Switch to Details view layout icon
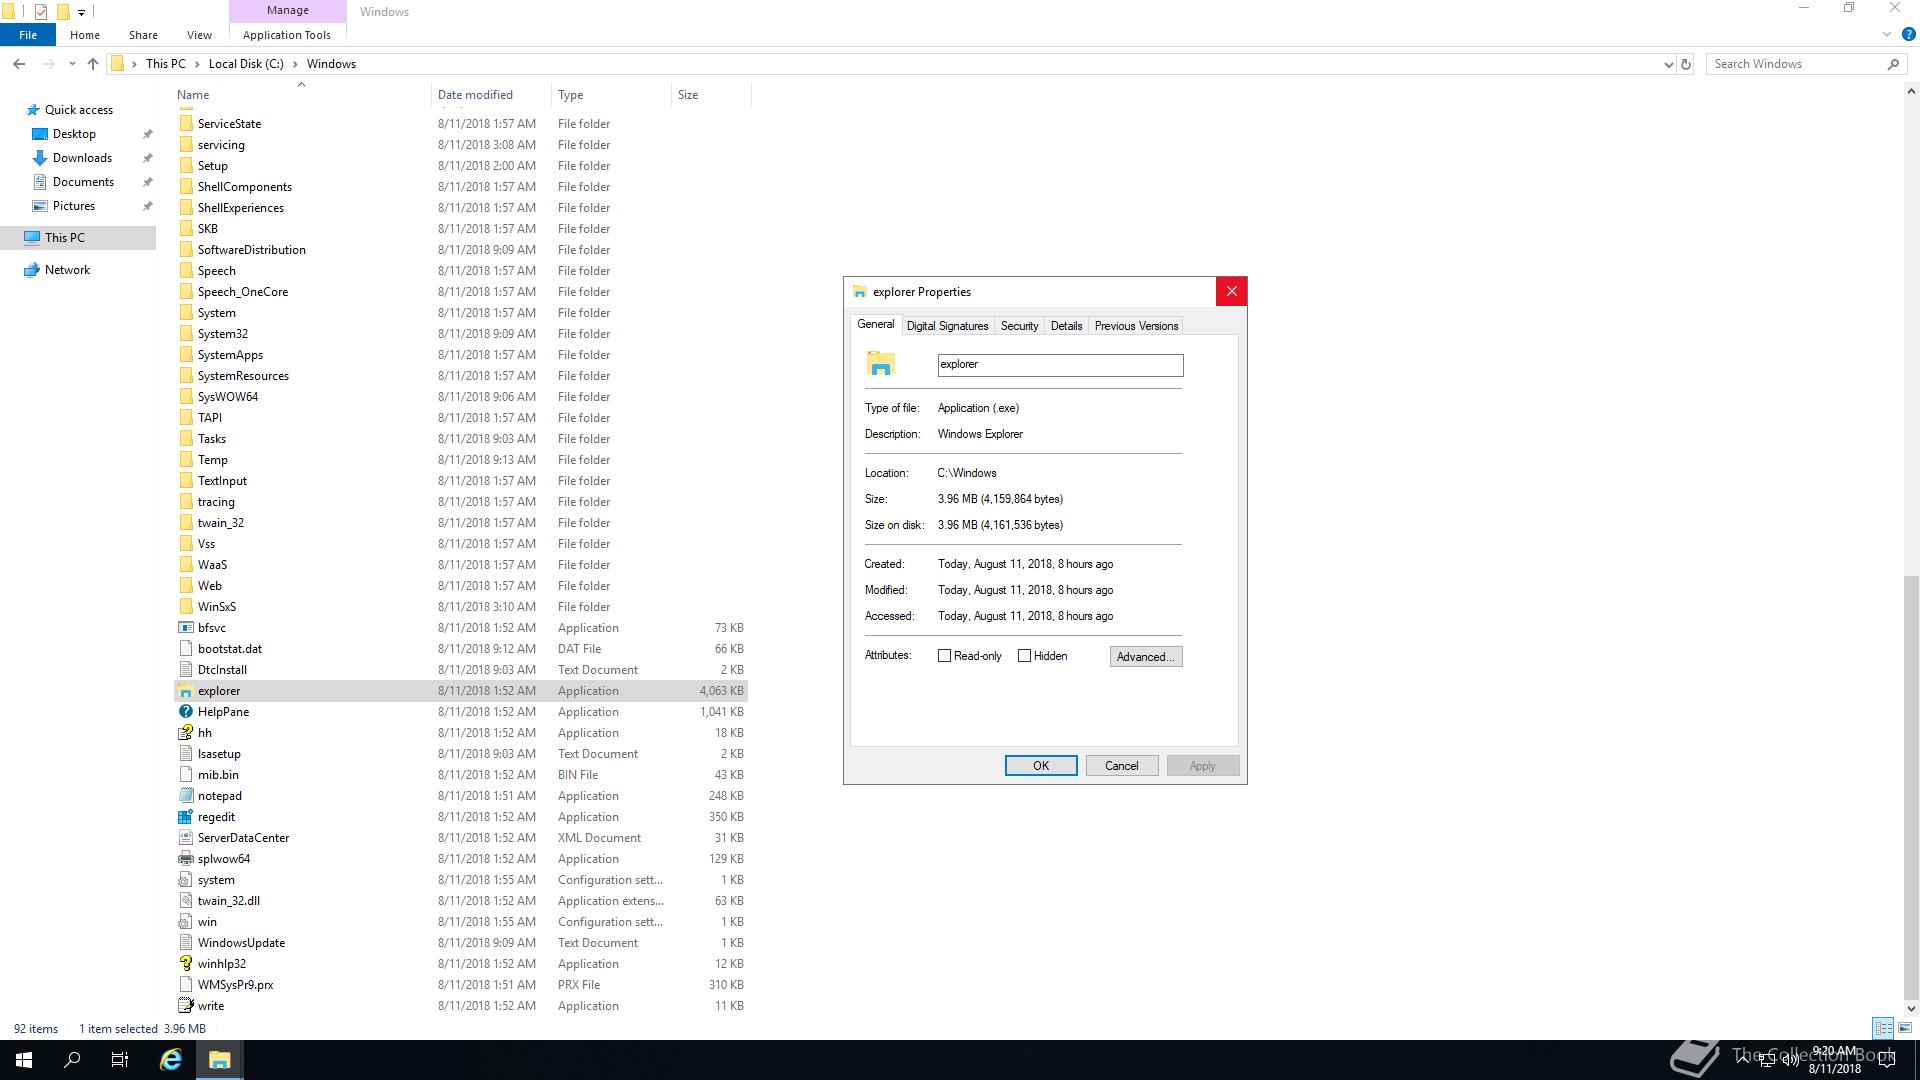This screenshot has width=1920, height=1080. click(x=1883, y=1028)
